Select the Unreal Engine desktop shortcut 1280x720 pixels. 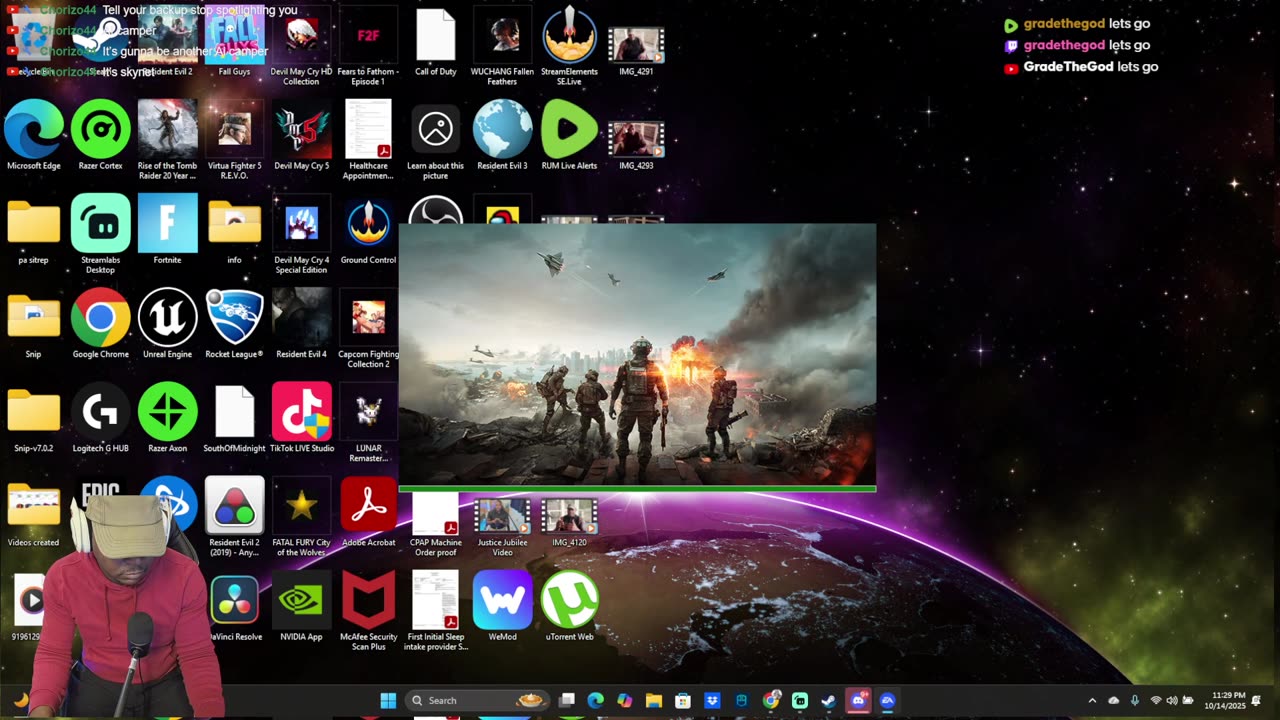click(x=167, y=324)
